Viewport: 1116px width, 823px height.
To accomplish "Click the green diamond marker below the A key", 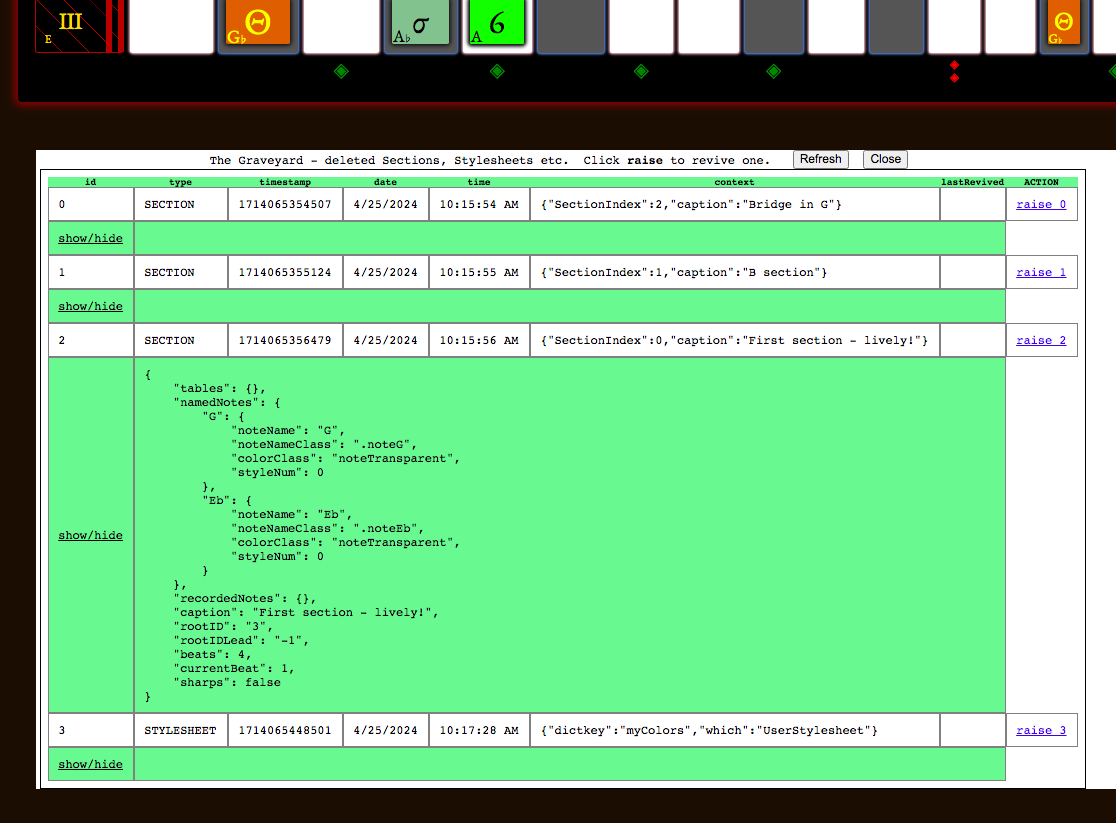I will (497, 71).
